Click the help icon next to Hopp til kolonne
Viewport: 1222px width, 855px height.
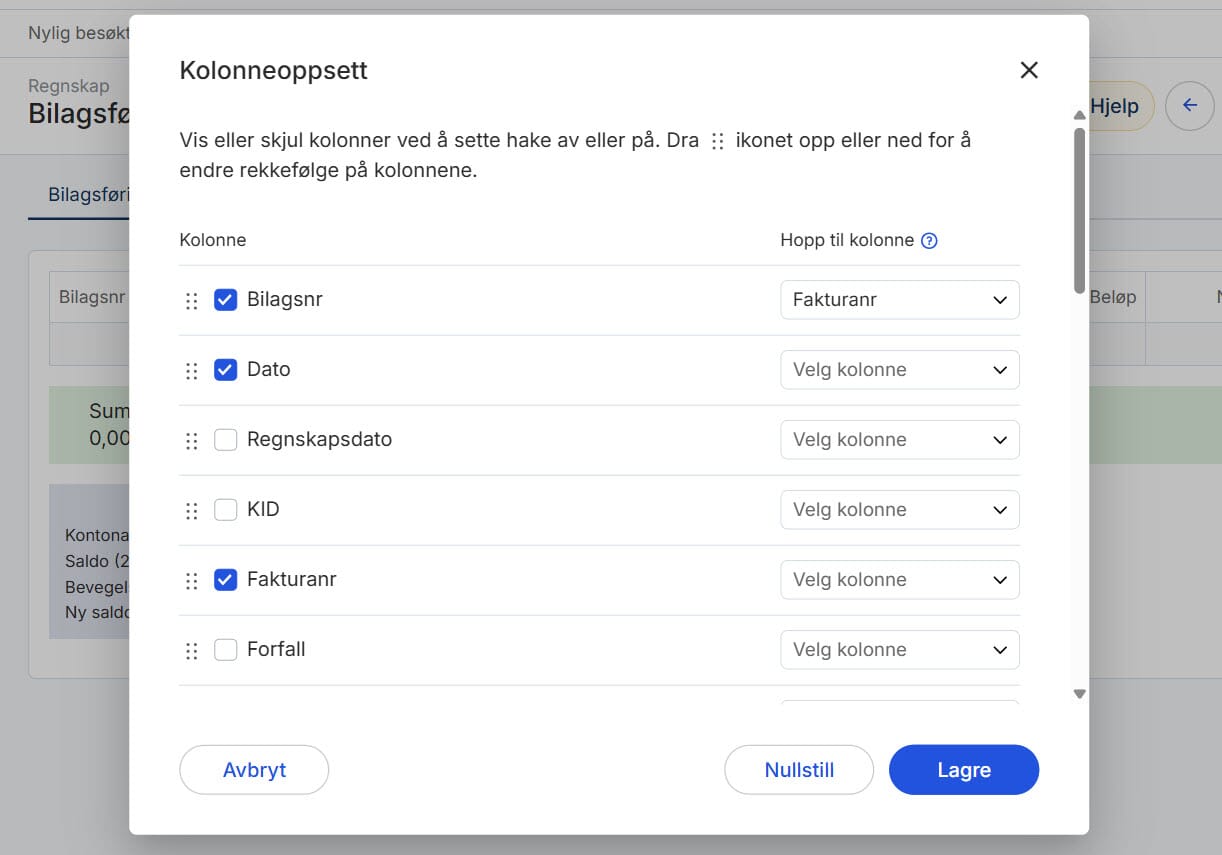point(929,240)
